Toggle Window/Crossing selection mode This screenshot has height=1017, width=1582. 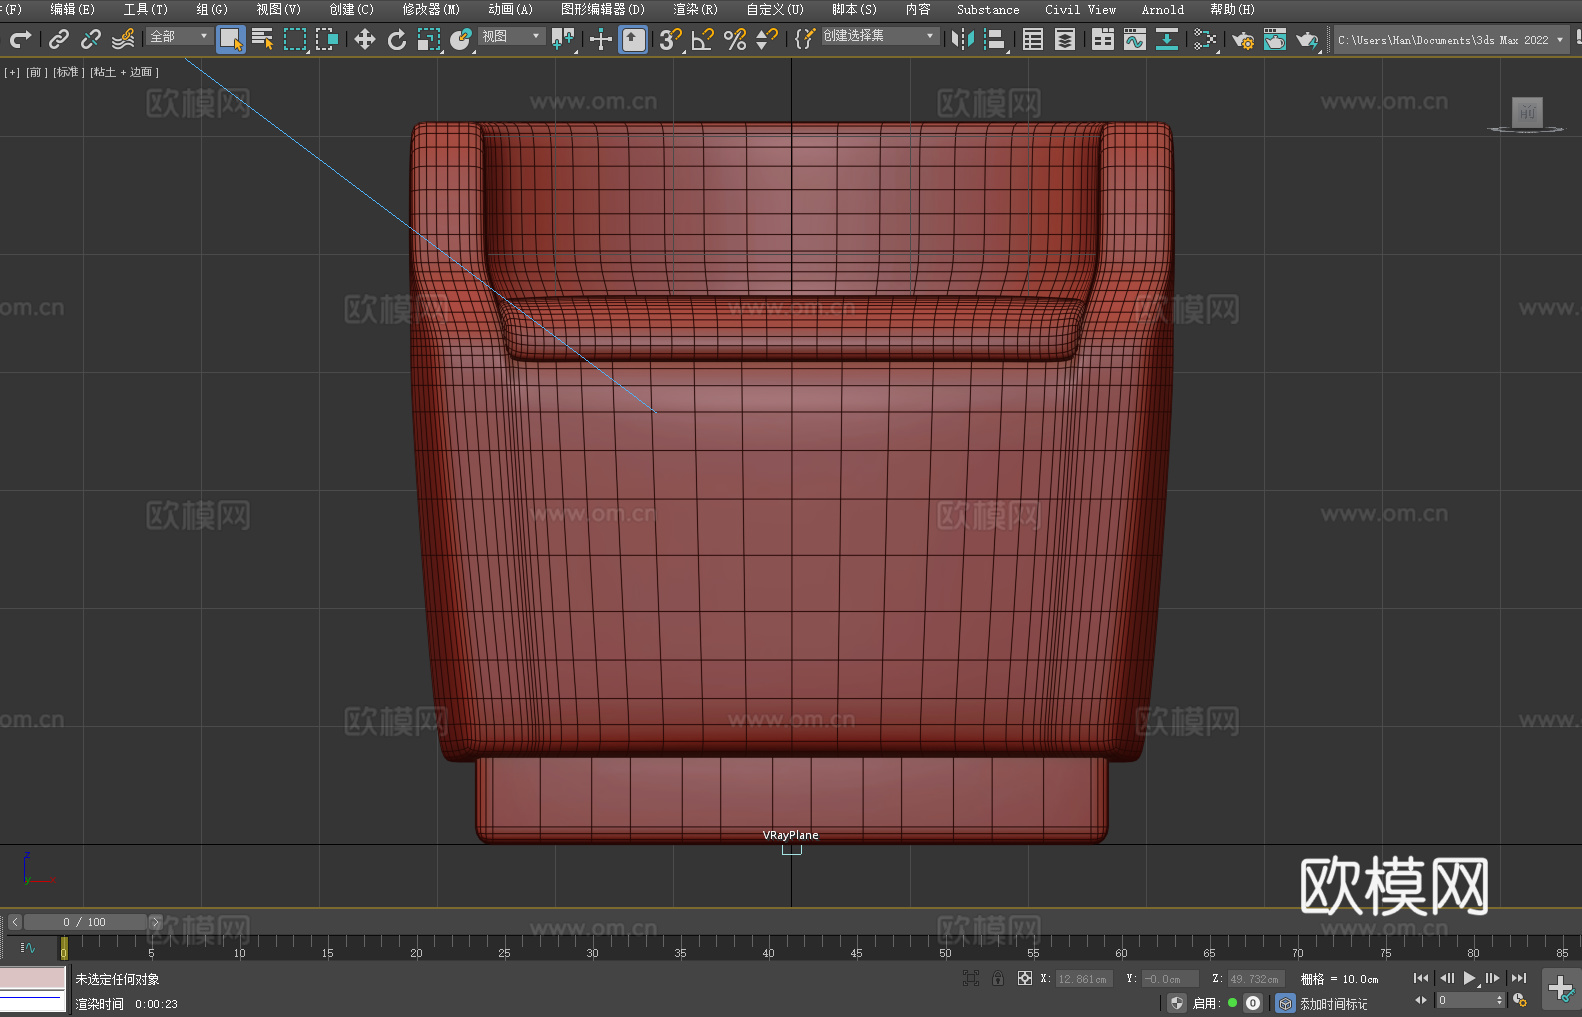[327, 39]
